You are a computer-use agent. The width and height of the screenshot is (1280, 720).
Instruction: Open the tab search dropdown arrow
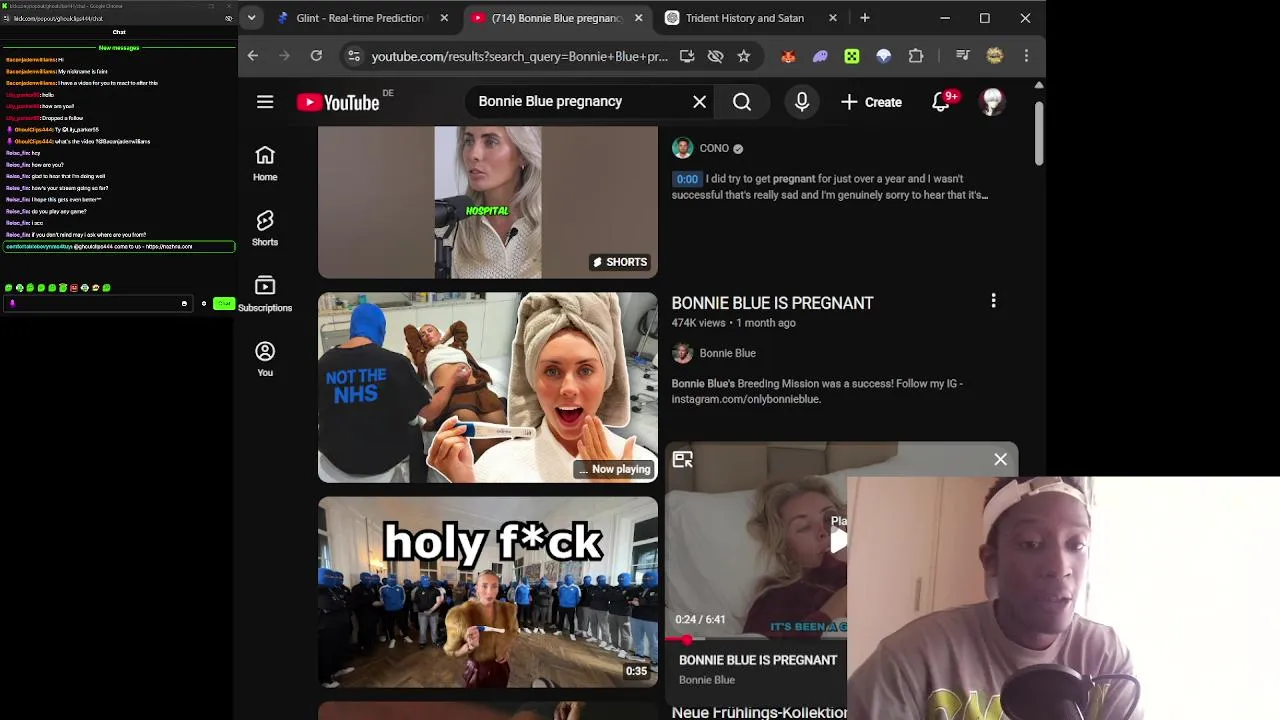point(252,18)
